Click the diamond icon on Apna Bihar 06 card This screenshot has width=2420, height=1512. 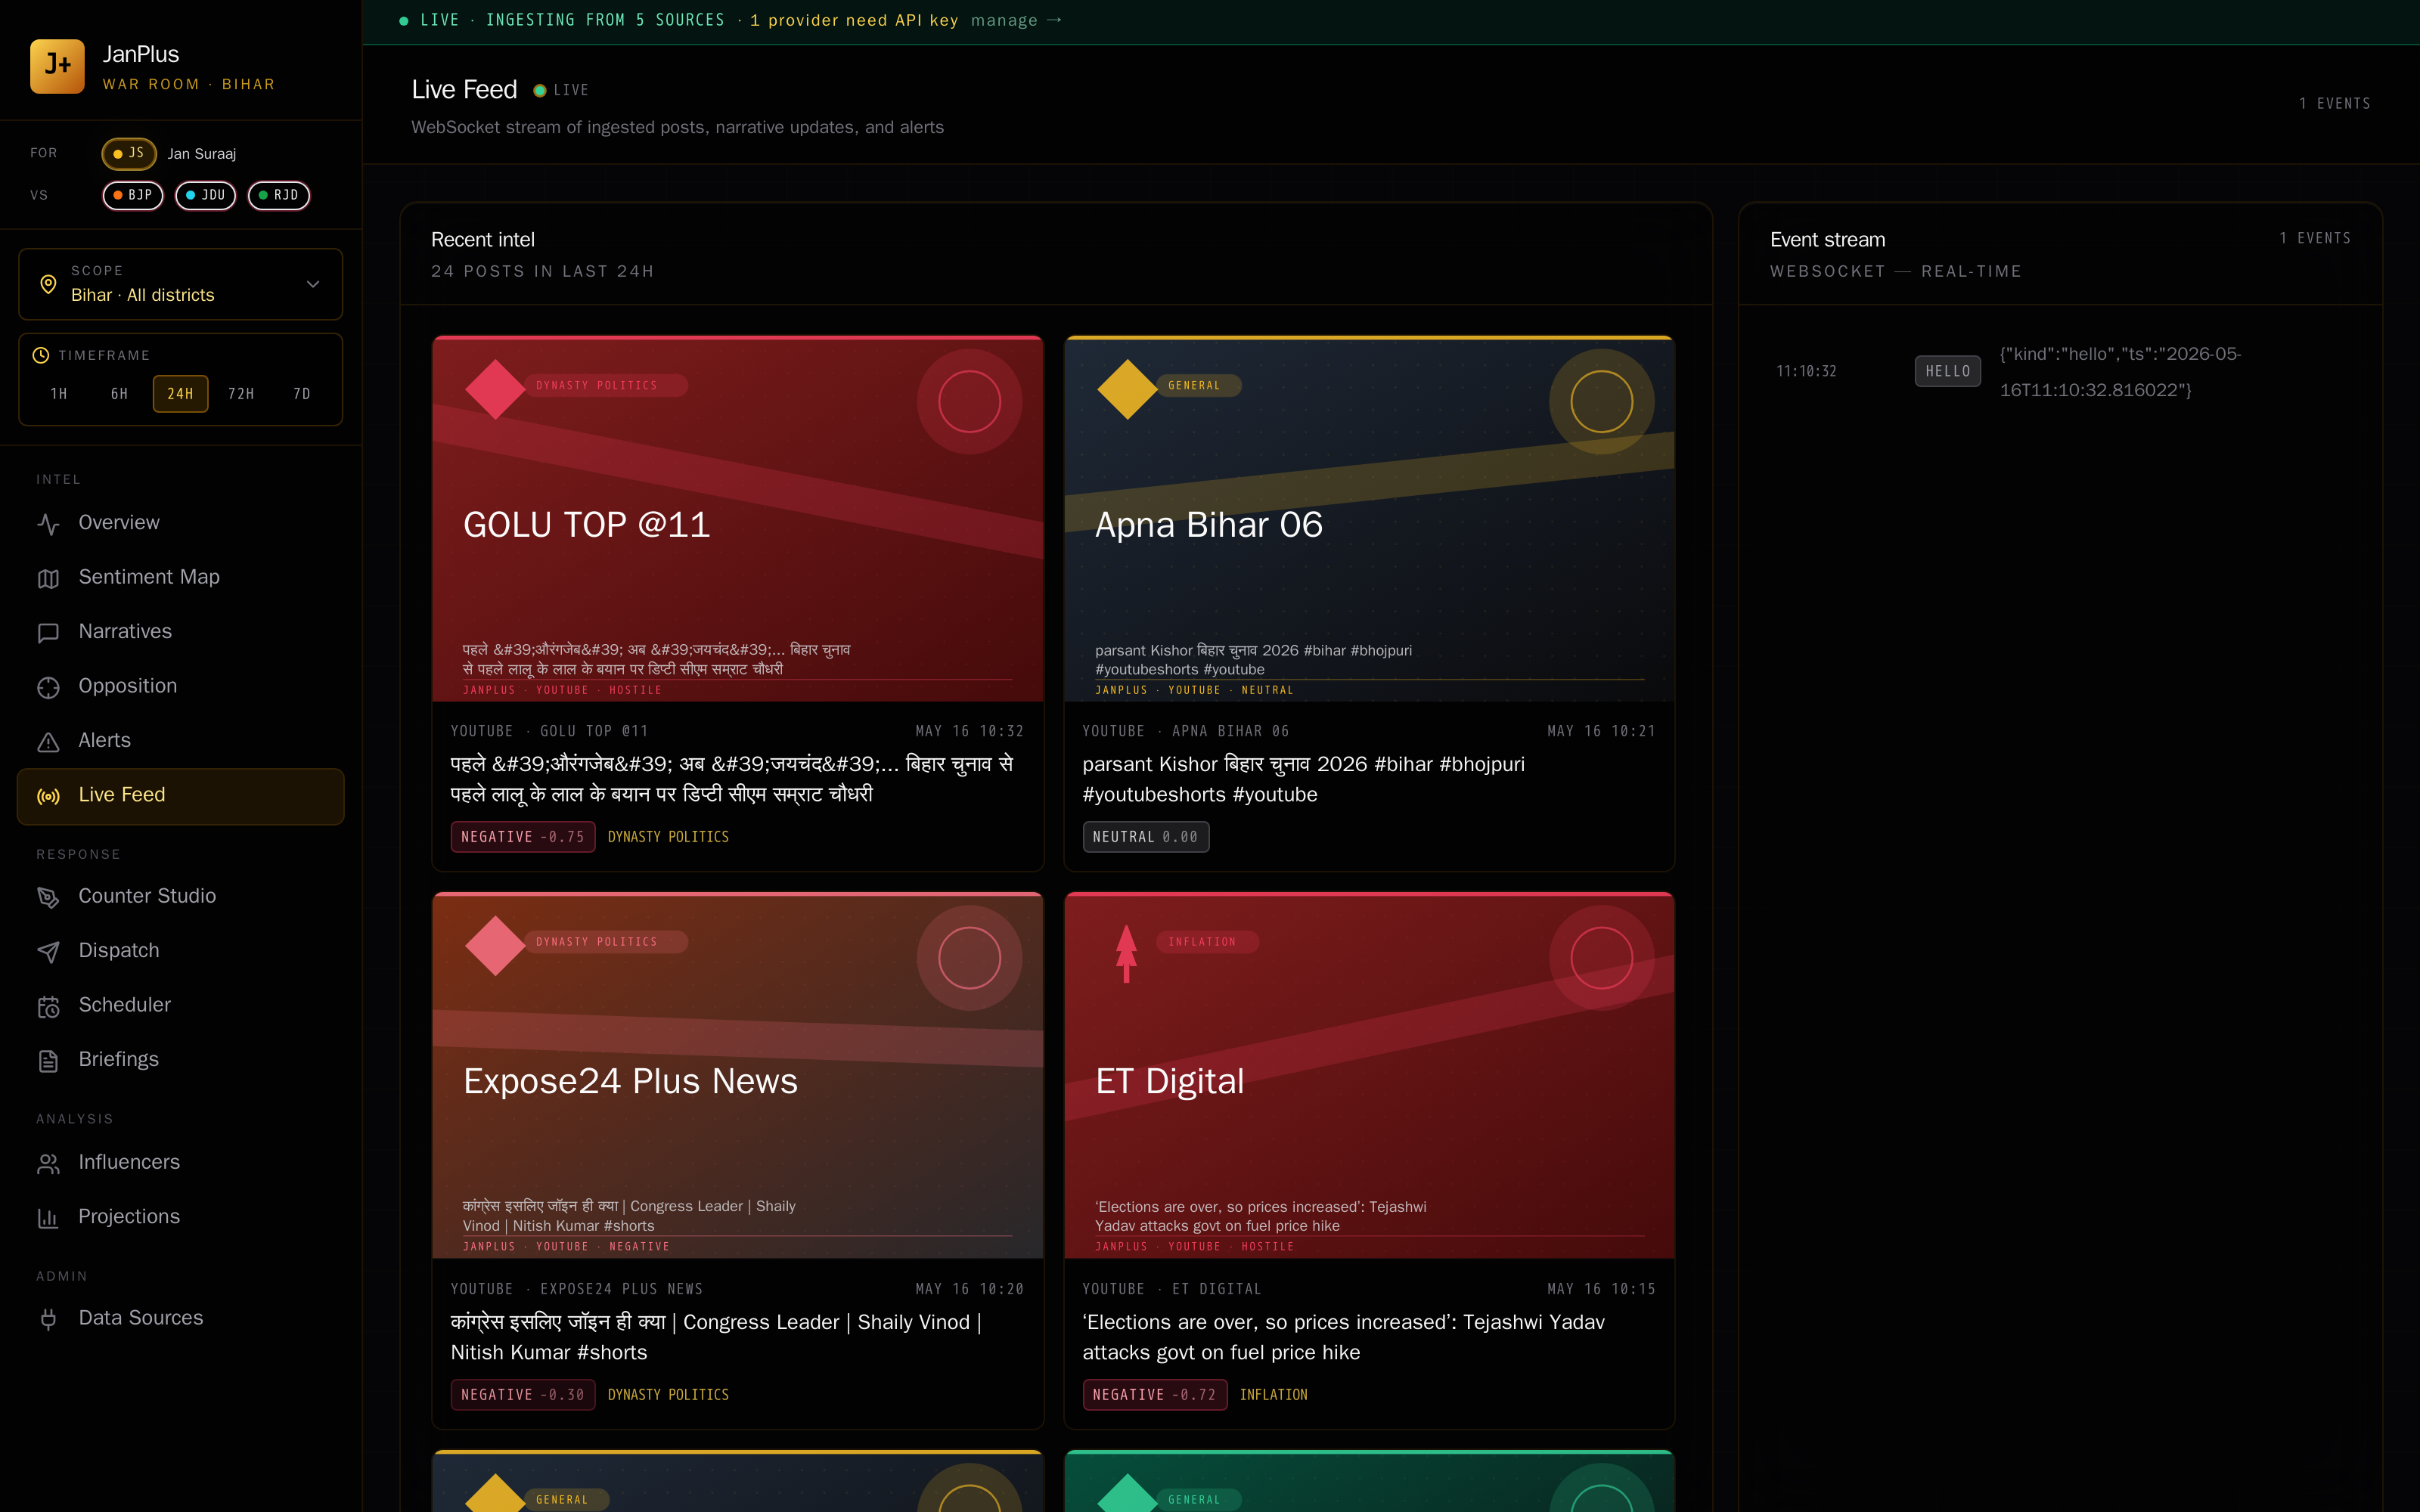pos(1127,388)
